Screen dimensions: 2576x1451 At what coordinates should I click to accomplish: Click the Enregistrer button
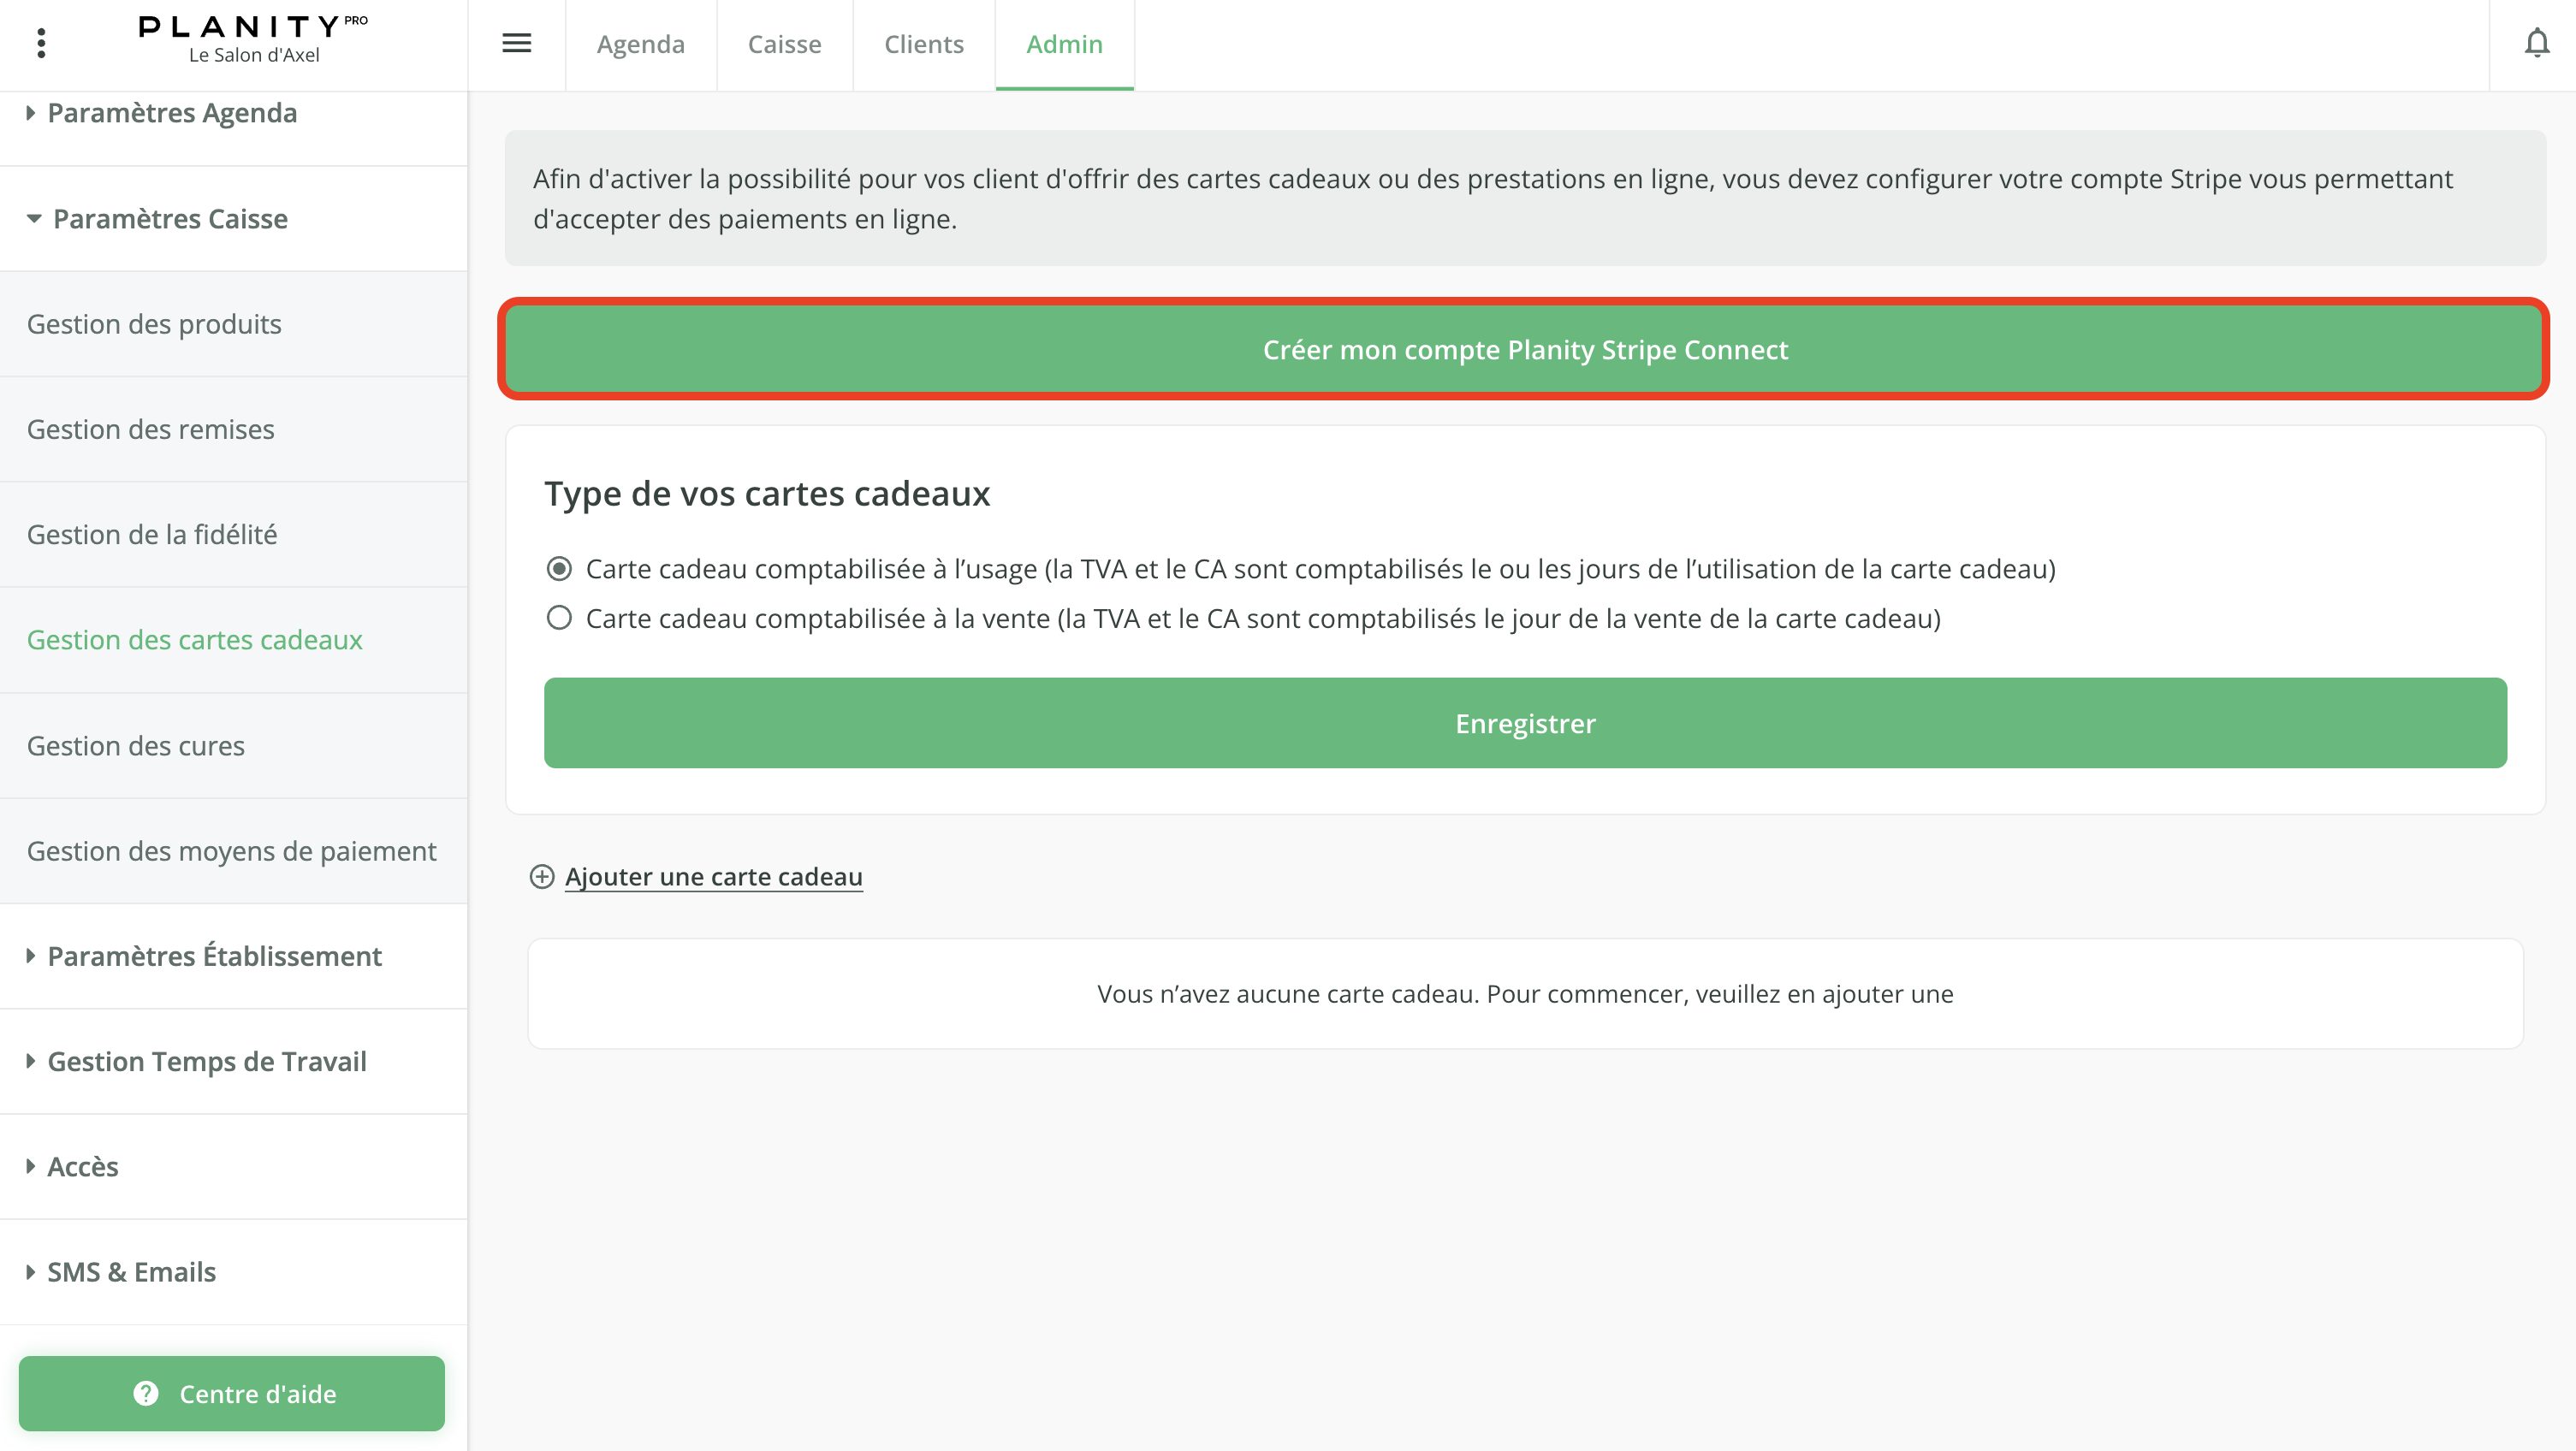(1524, 723)
